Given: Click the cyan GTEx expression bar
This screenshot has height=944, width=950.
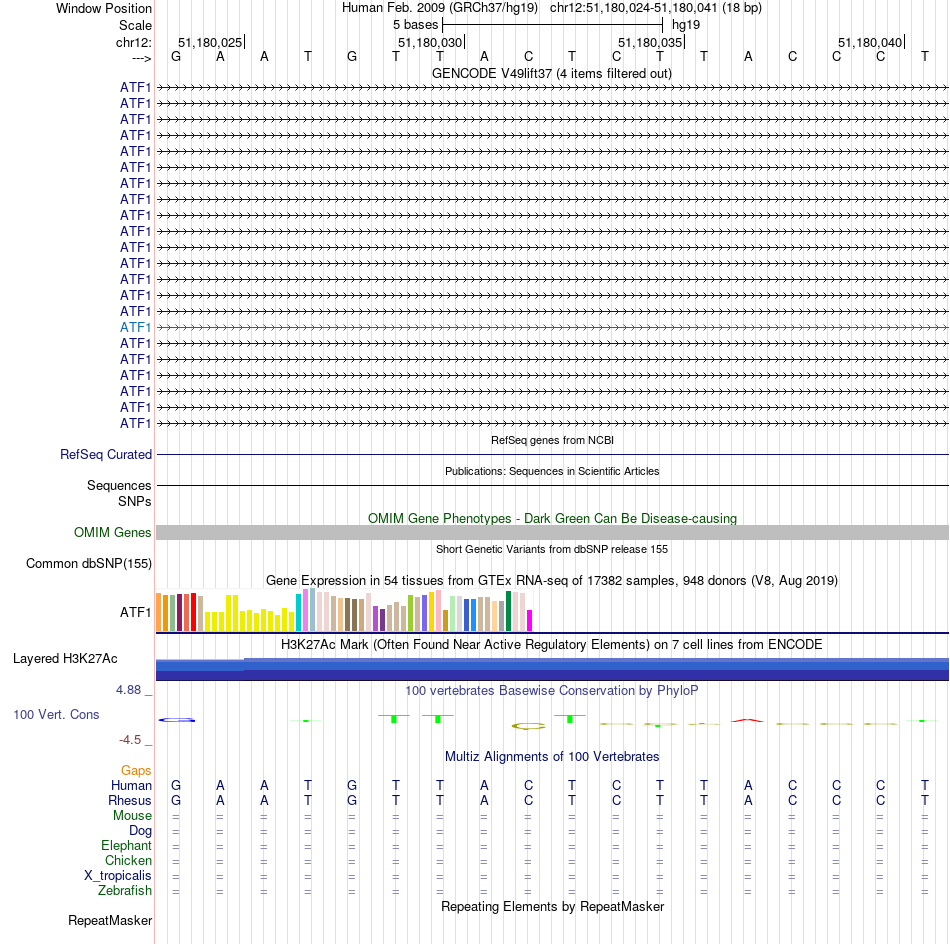Looking at the screenshot, I should tap(299, 613).
